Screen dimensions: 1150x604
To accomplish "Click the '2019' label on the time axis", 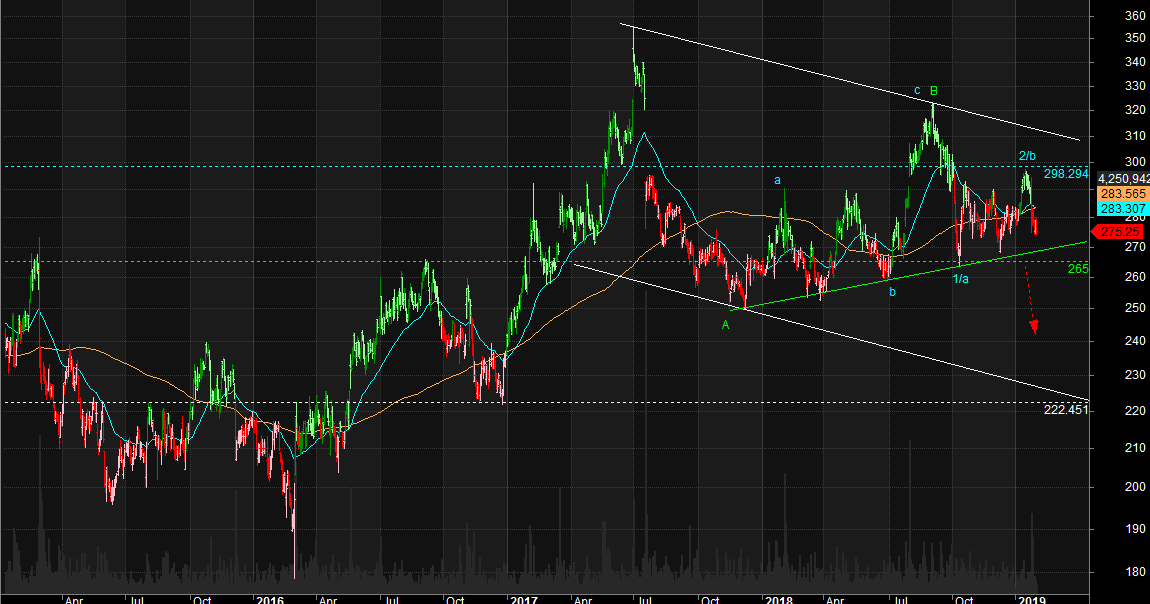I will (x=1034, y=598).
